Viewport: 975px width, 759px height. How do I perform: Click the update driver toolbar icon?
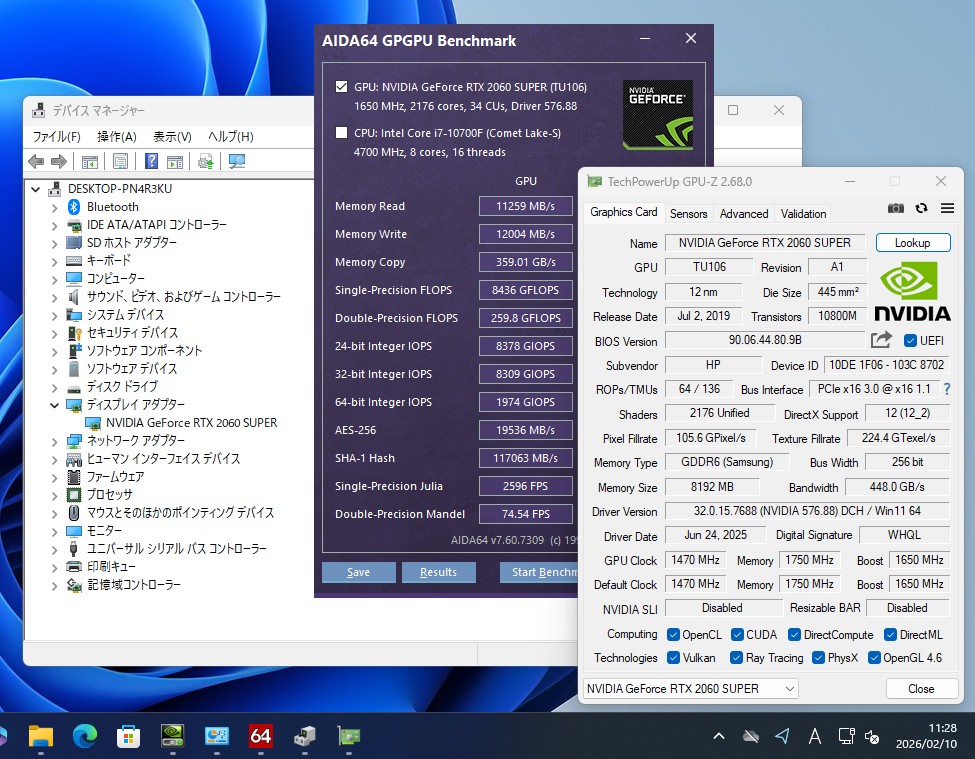206,161
